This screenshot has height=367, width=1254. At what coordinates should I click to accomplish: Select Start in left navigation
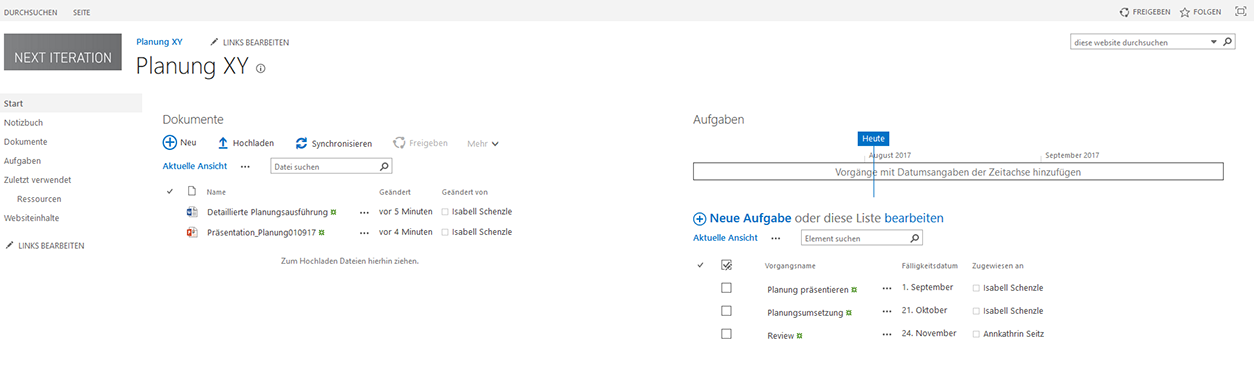coord(71,103)
